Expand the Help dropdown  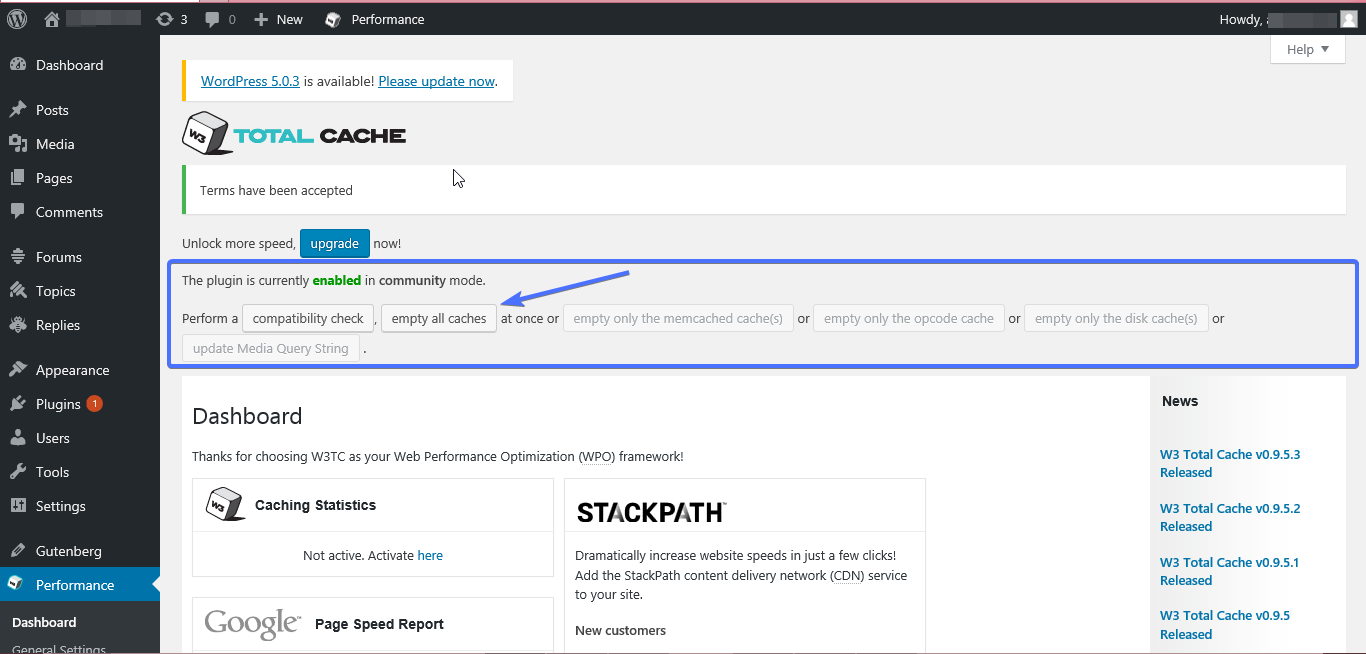click(1307, 50)
